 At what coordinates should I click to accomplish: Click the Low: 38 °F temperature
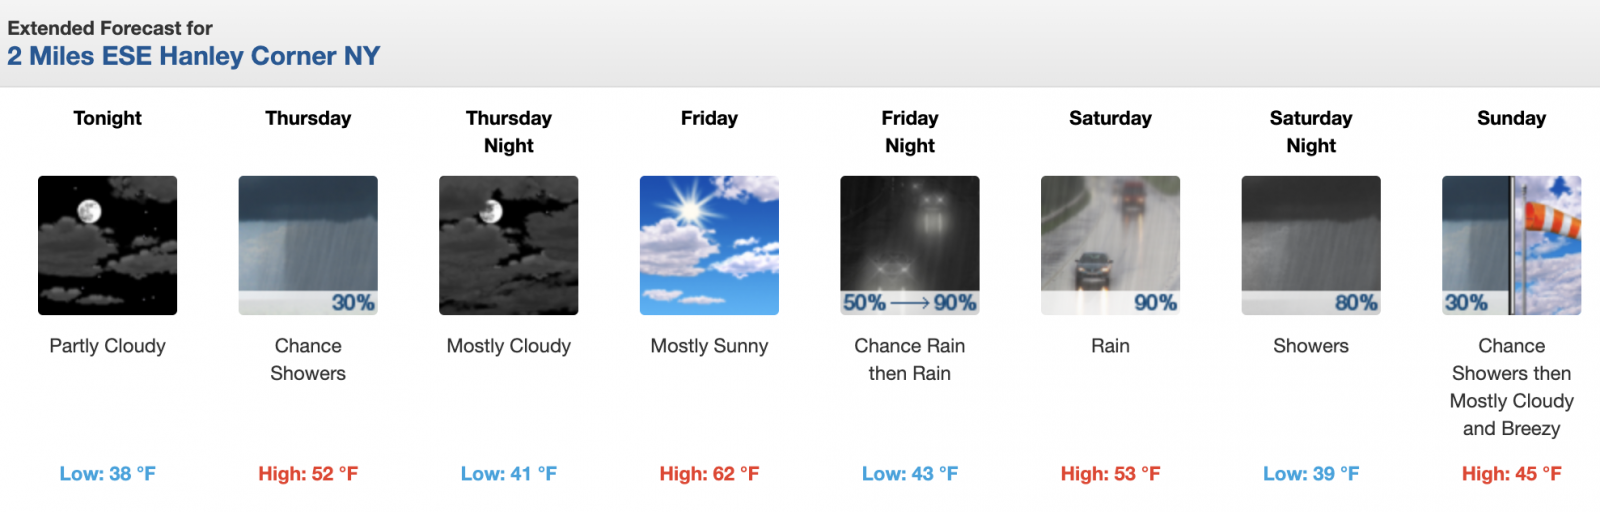click(x=107, y=474)
